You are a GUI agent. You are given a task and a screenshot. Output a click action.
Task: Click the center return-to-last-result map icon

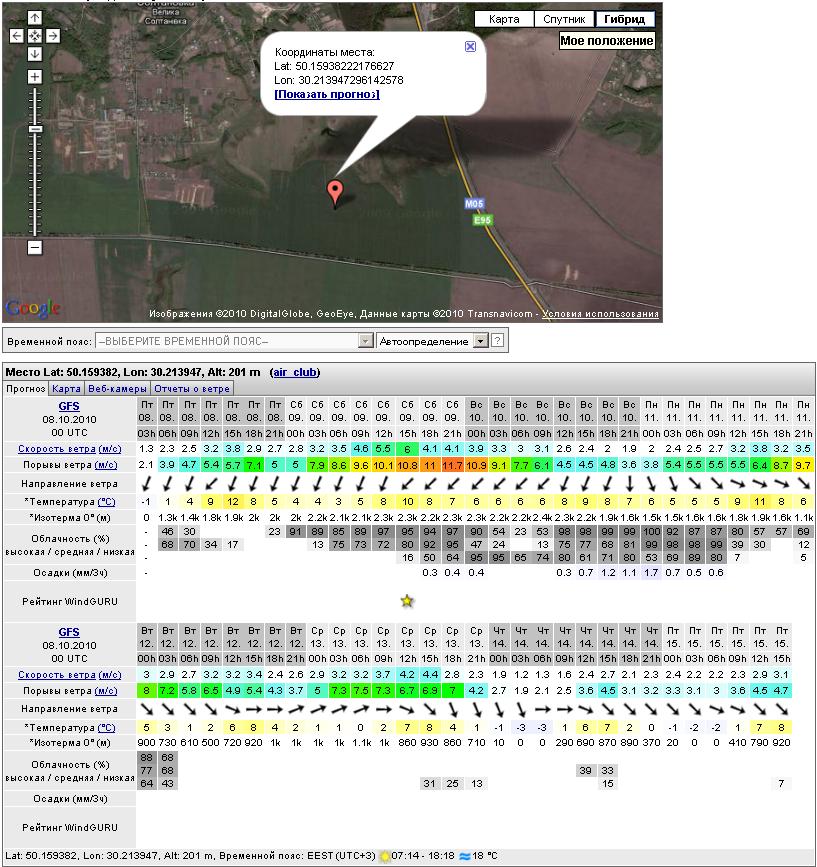click(35, 36)
